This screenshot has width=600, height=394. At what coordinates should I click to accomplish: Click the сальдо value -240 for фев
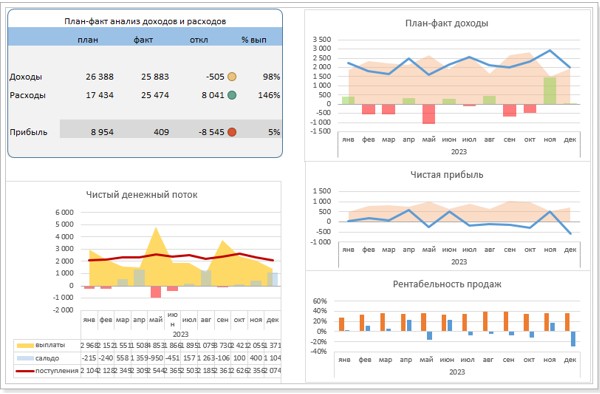[106, 358]
